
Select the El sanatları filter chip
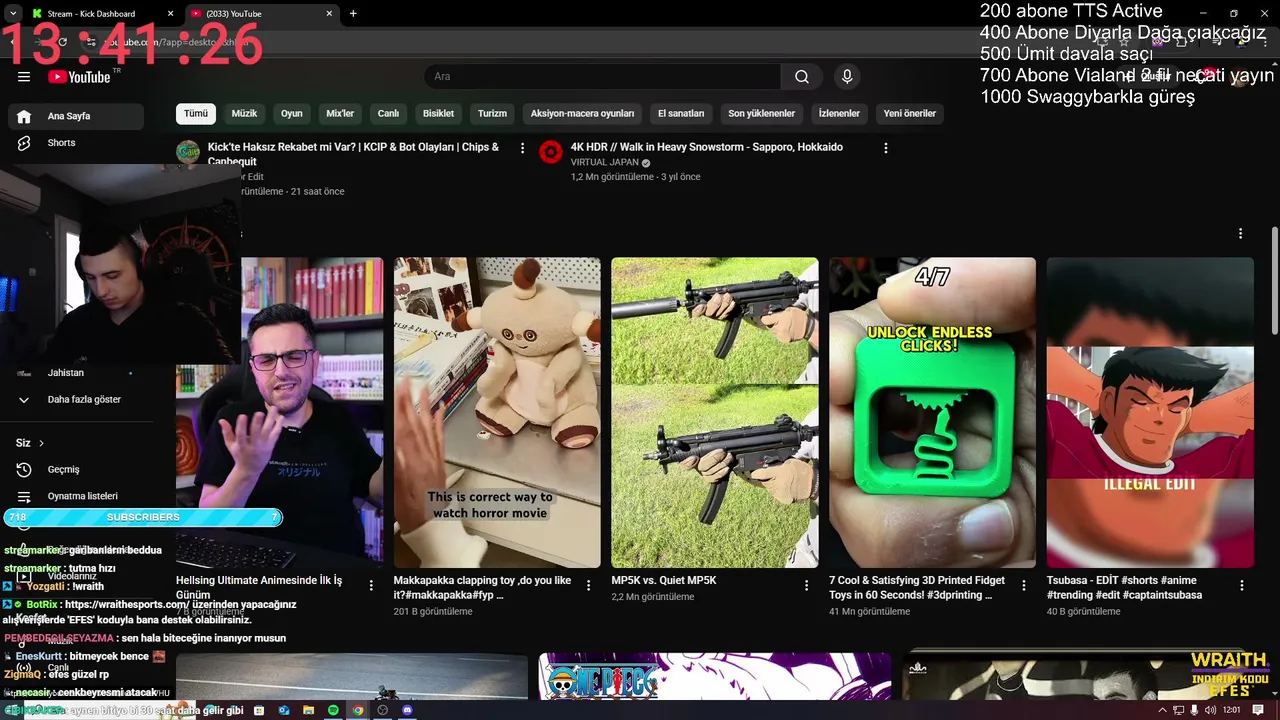[x=681, y=113]
